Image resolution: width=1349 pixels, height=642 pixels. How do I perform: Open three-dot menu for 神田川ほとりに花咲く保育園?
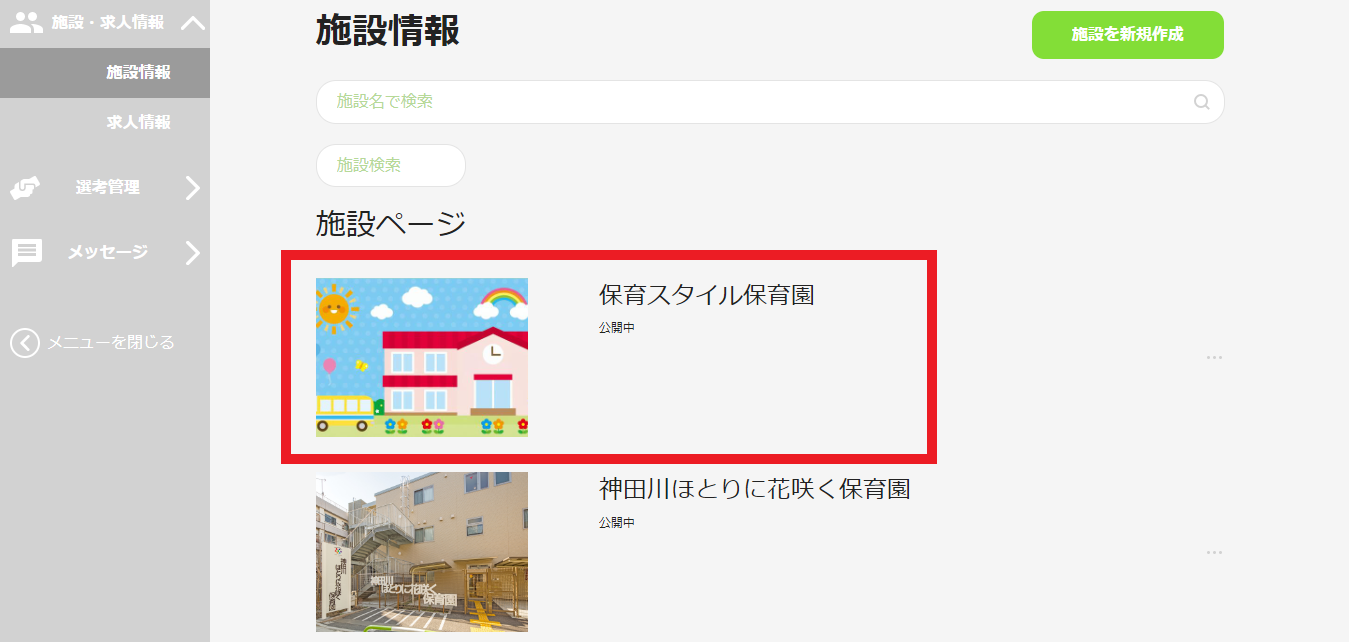click(1214, 552)
